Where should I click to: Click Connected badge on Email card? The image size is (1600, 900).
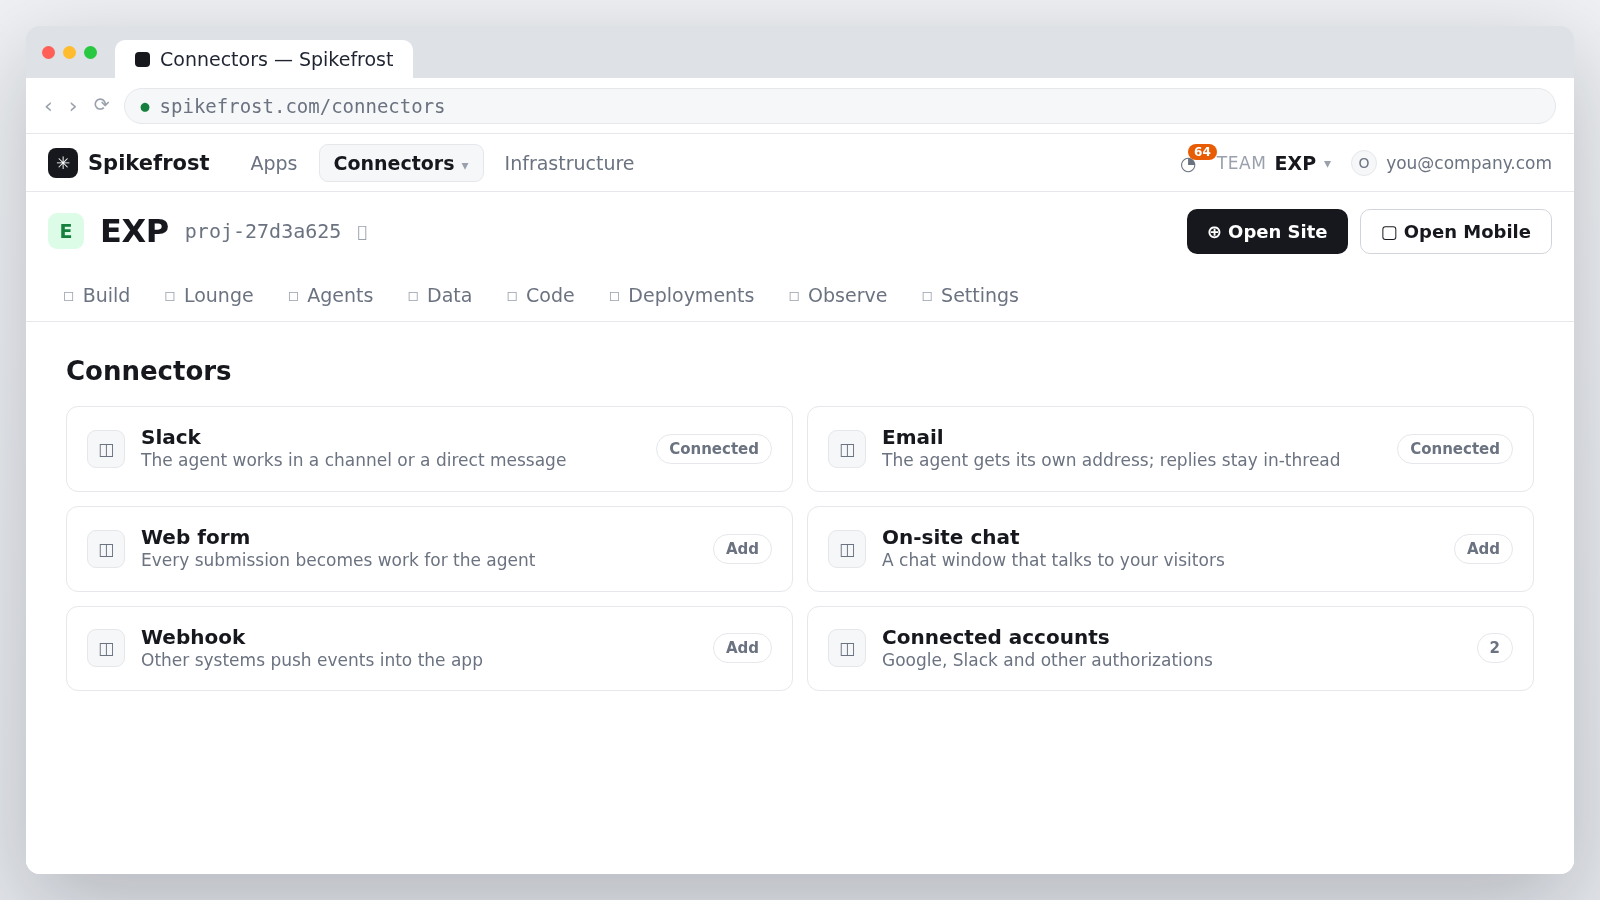pyautogui.click(x=1455, y=449)
